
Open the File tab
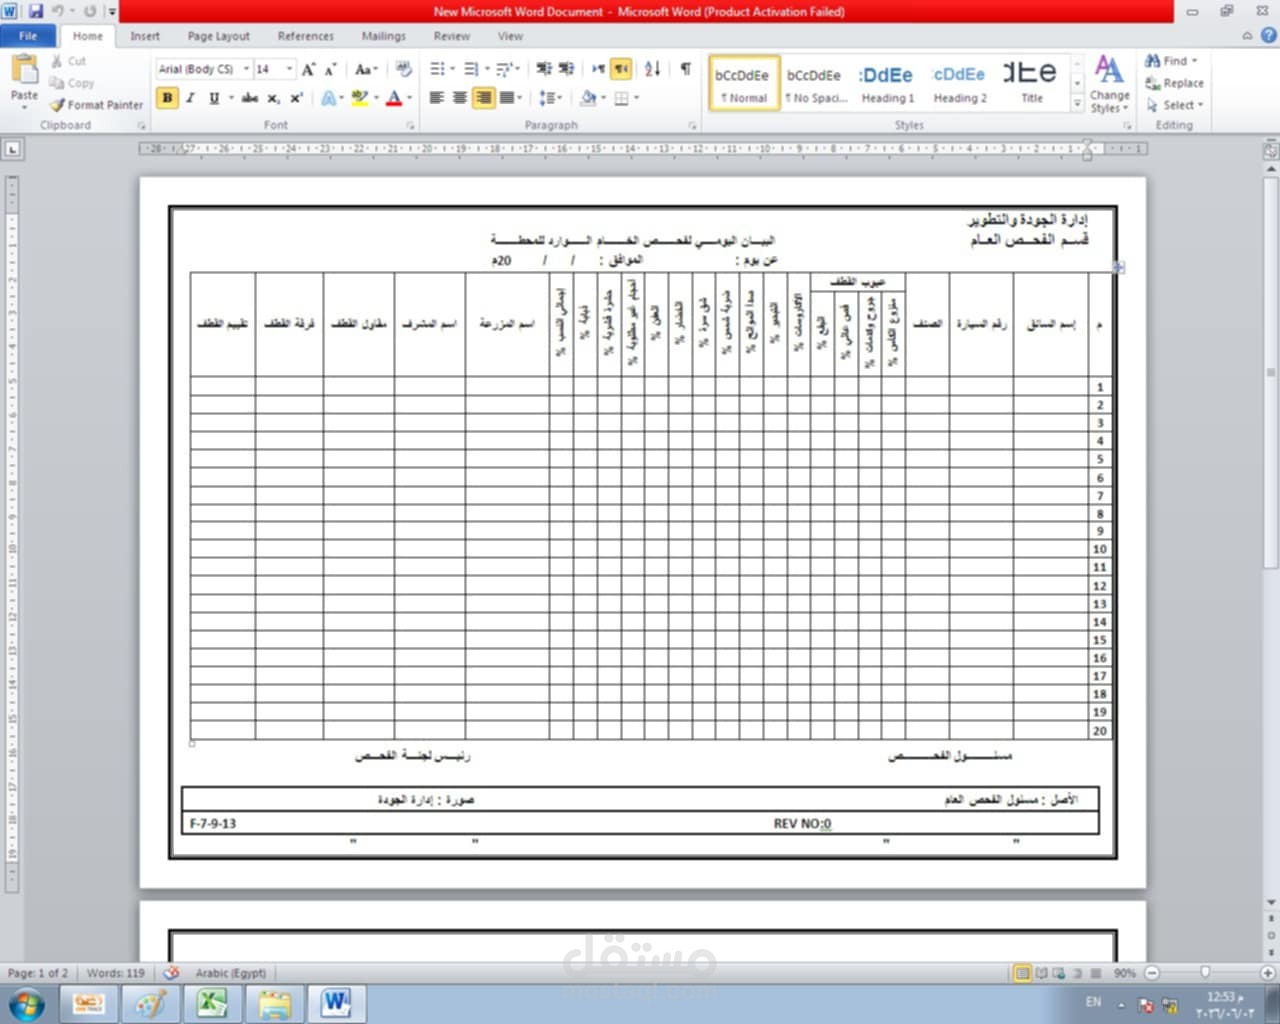tap(28, 36)
